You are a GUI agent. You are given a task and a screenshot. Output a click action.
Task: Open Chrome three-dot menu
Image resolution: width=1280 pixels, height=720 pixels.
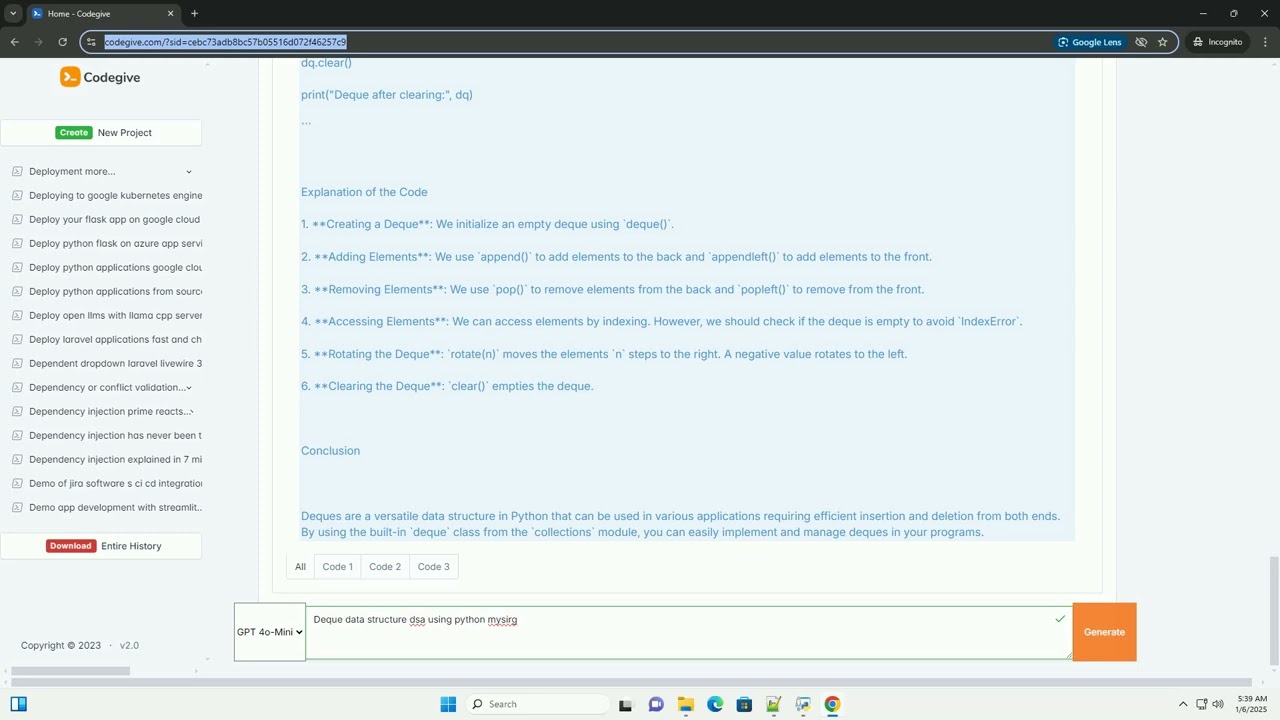point(1265,42)
